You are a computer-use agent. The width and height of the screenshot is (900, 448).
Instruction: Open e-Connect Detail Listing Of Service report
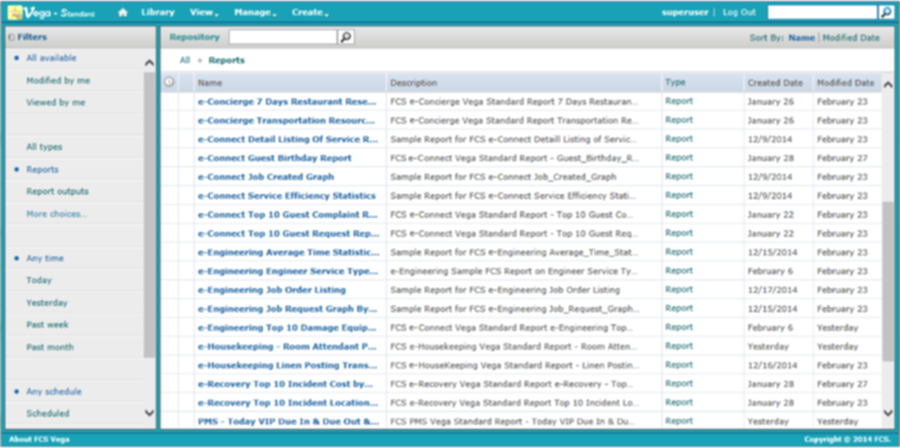(287, 139)
